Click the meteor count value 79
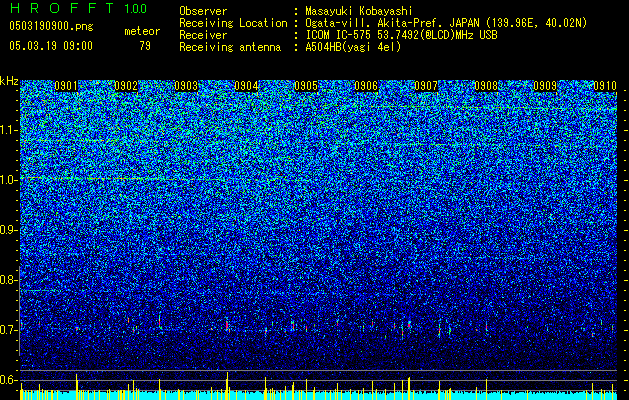Screen dimensions: 629x400 pyautogui.click(x=145, y=46)
